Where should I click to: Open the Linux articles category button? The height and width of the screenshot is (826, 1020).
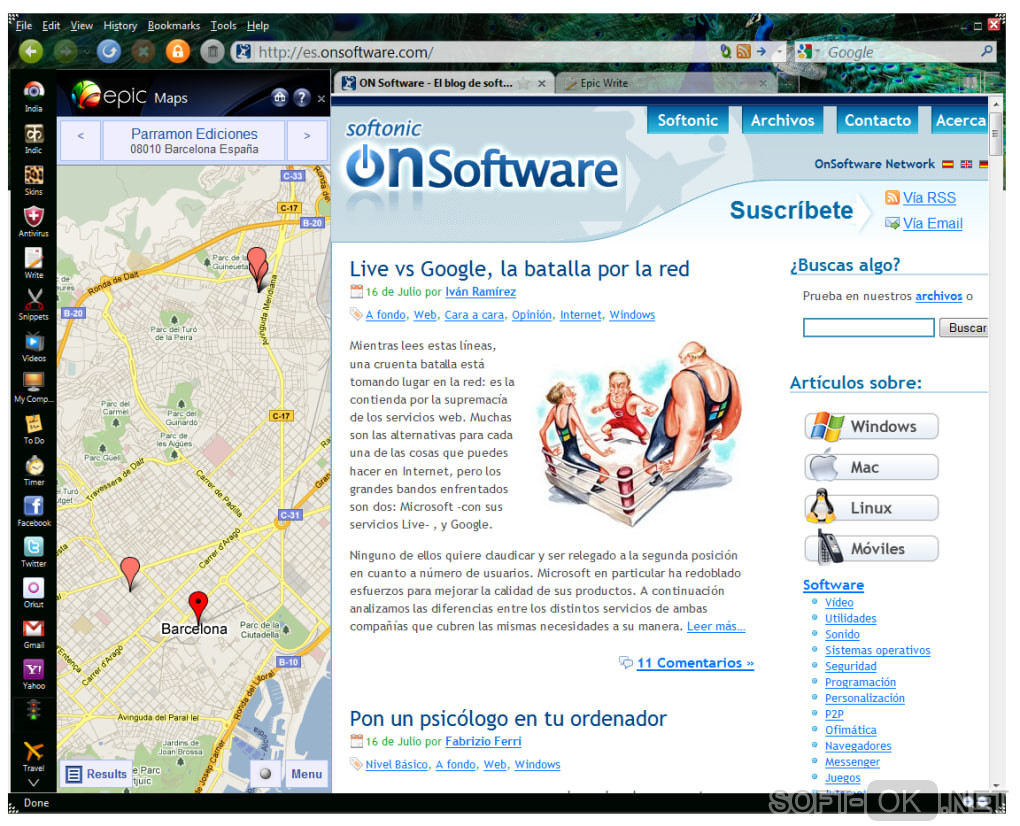[x=871, y=508]
